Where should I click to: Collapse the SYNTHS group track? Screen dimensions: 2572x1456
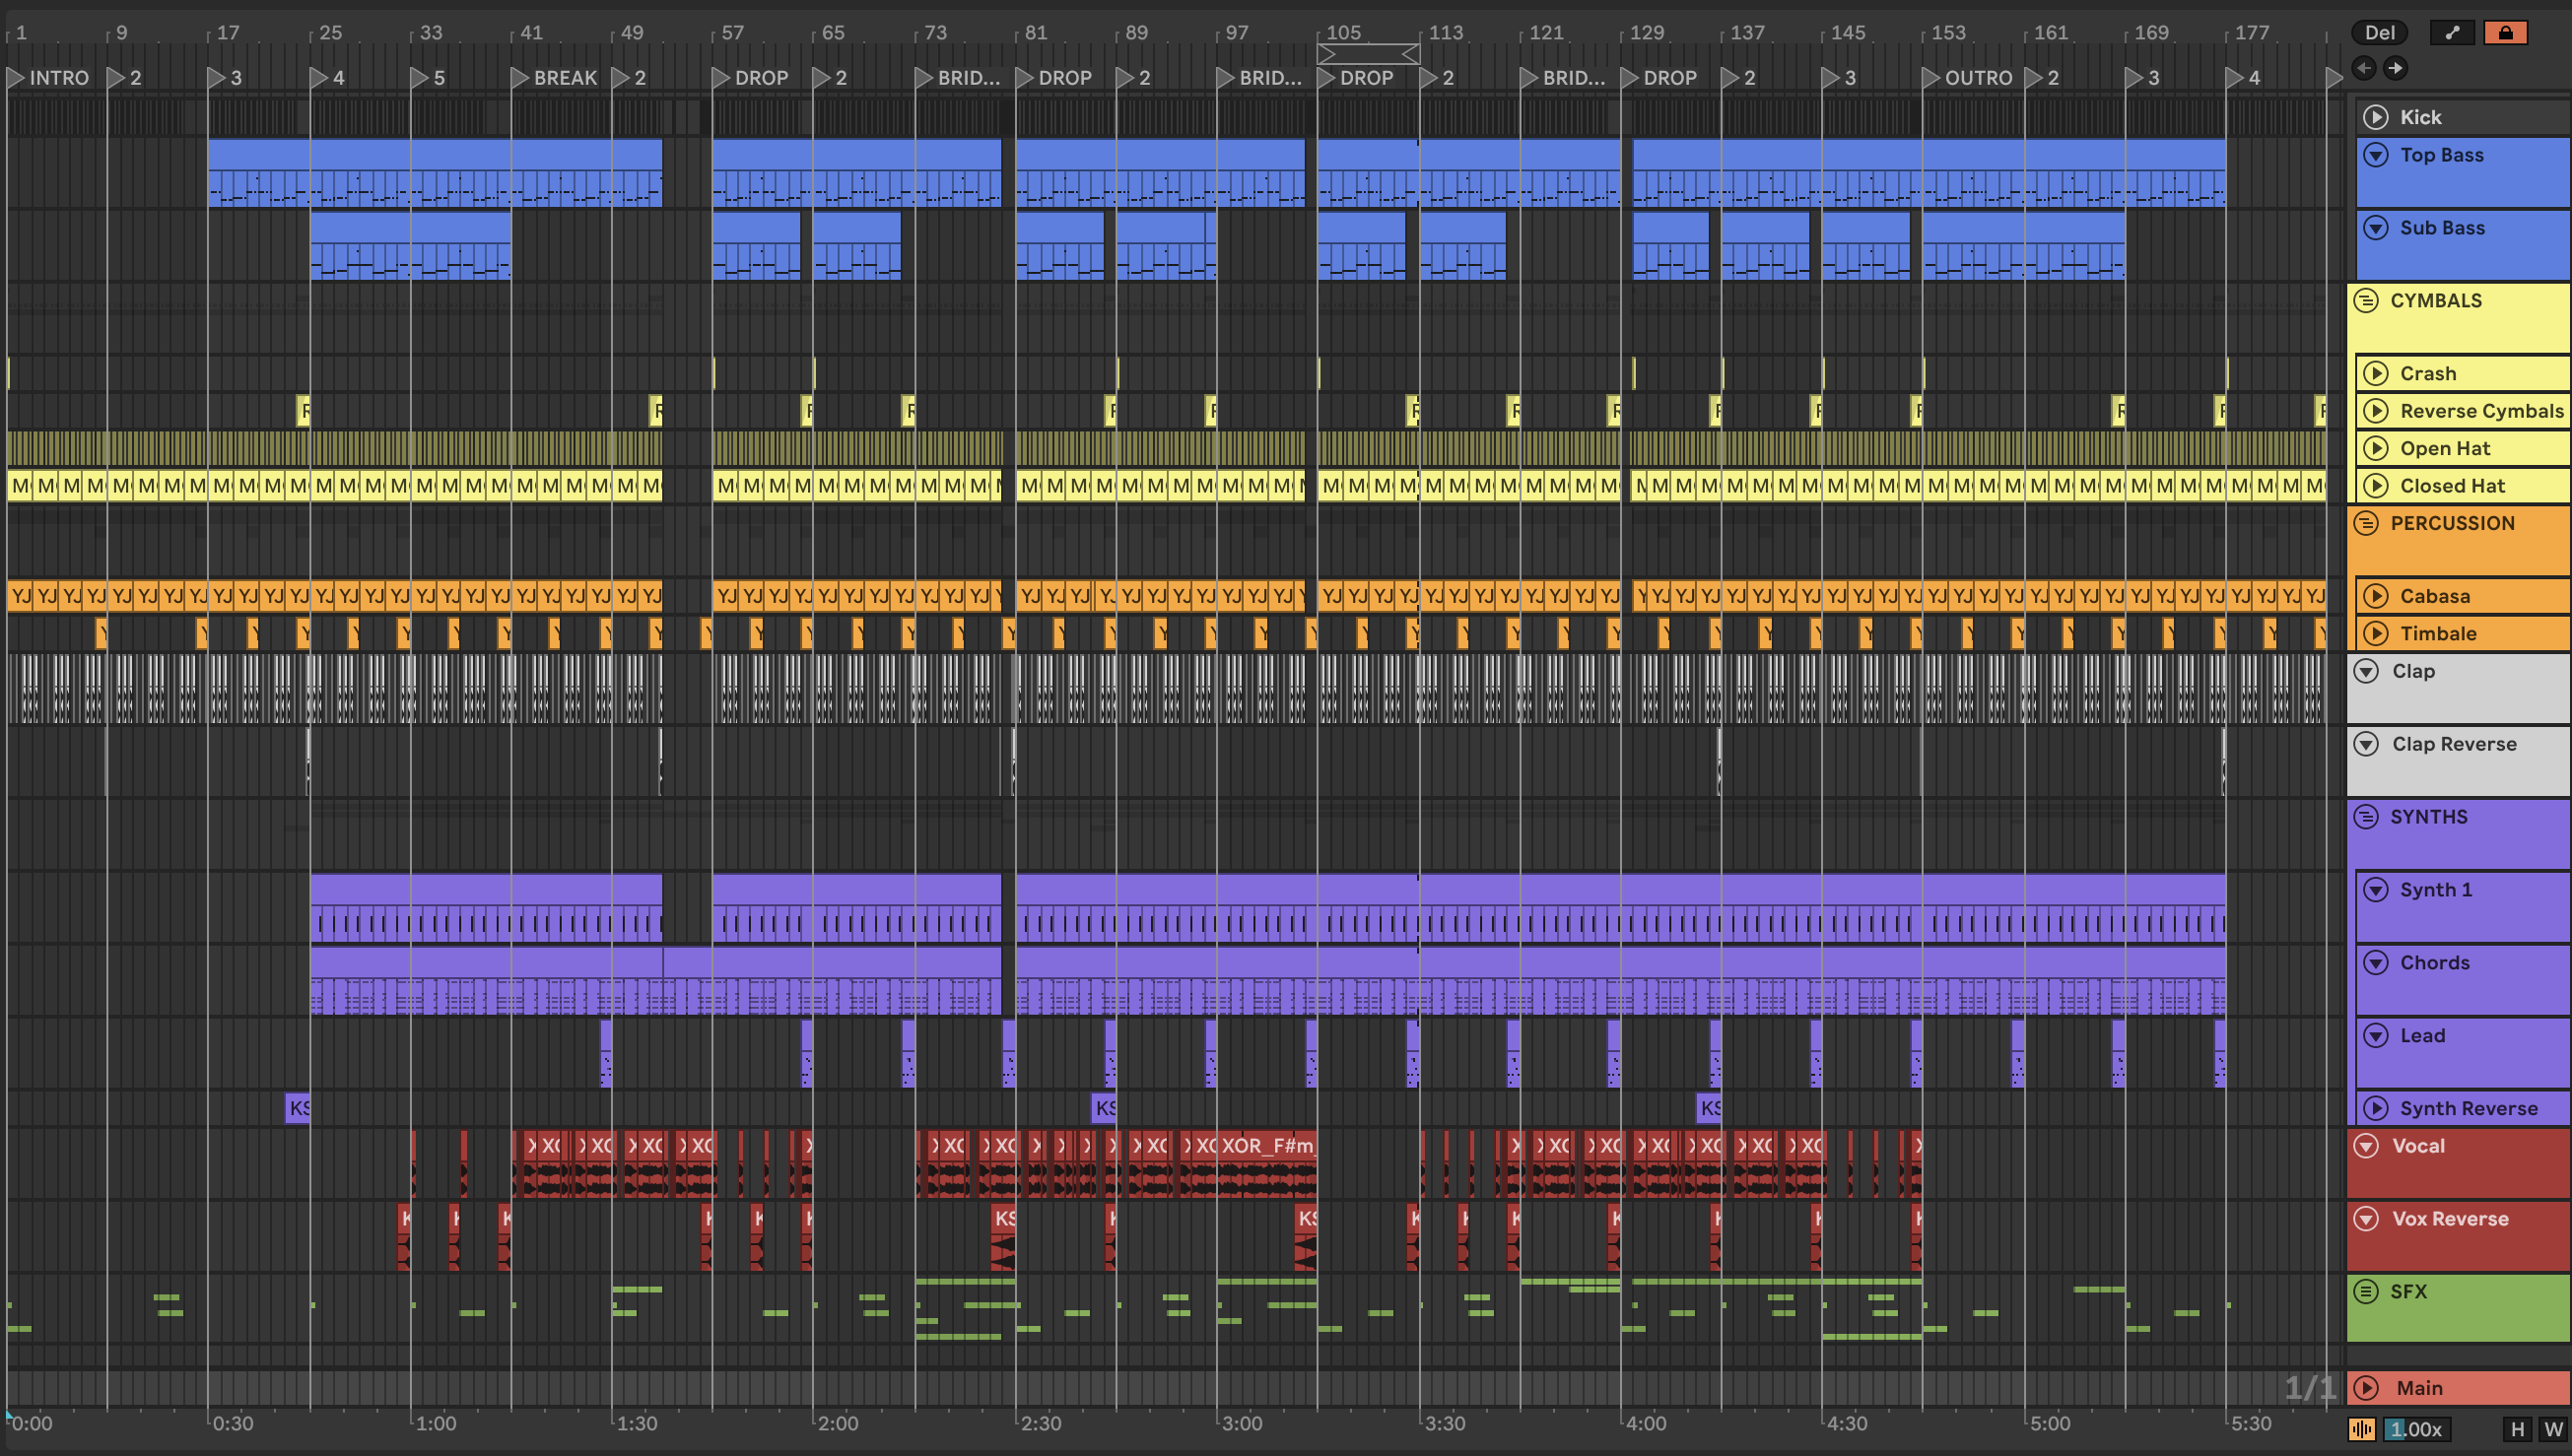tap(2366, 816)
